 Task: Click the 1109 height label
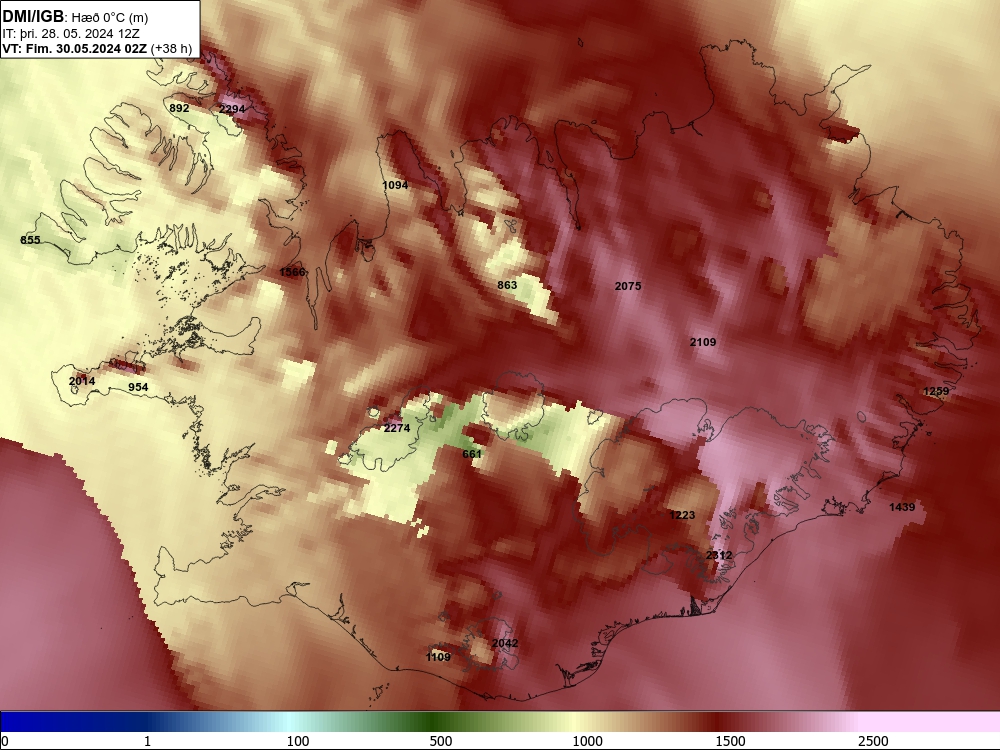[x=438, y=657]
